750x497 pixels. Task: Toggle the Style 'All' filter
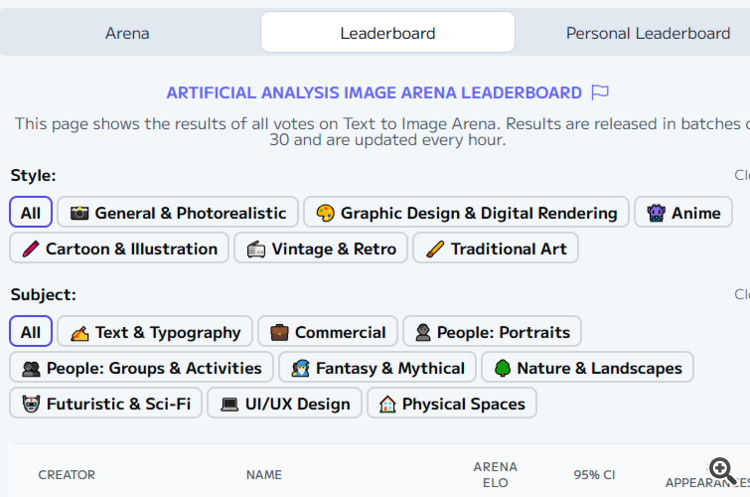tap(31, 213)
